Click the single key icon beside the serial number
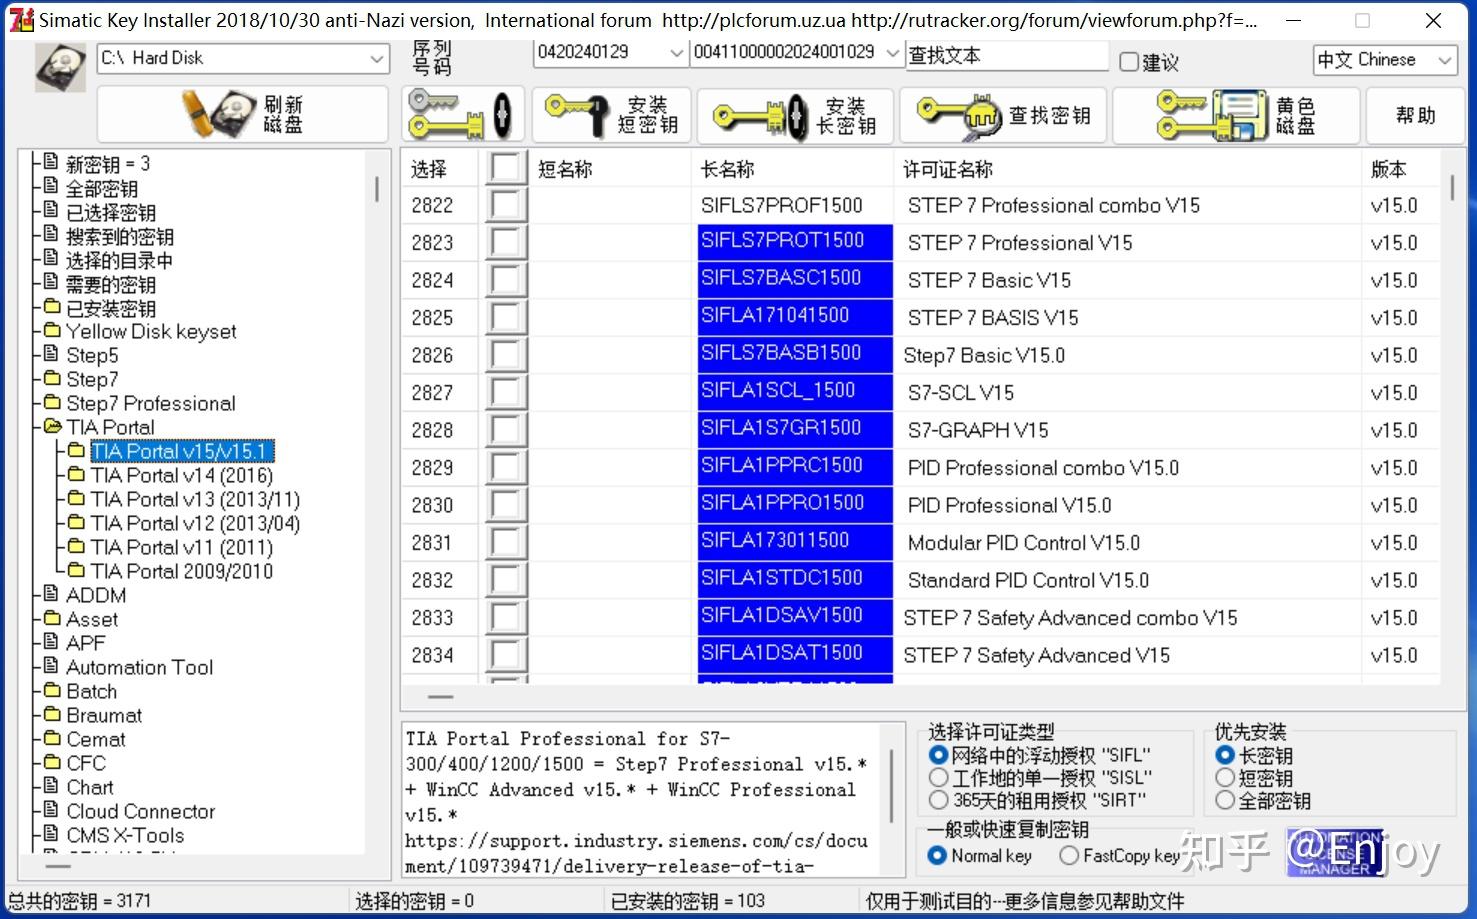This screenshot has width=1477, height=919. [463, 114]
